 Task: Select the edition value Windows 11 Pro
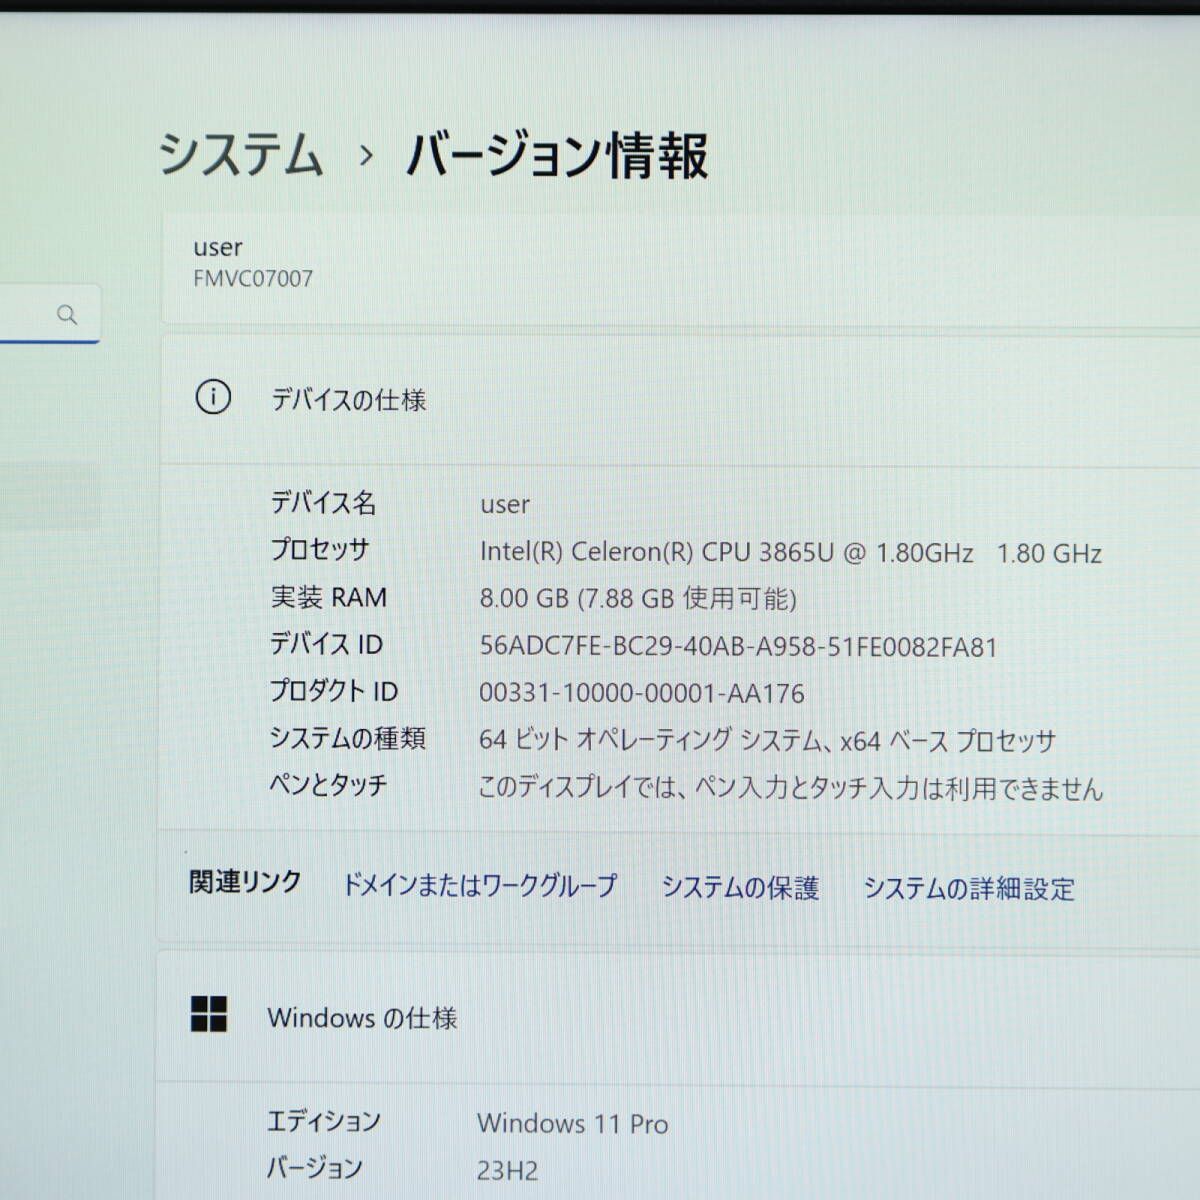pos(573,1123)
